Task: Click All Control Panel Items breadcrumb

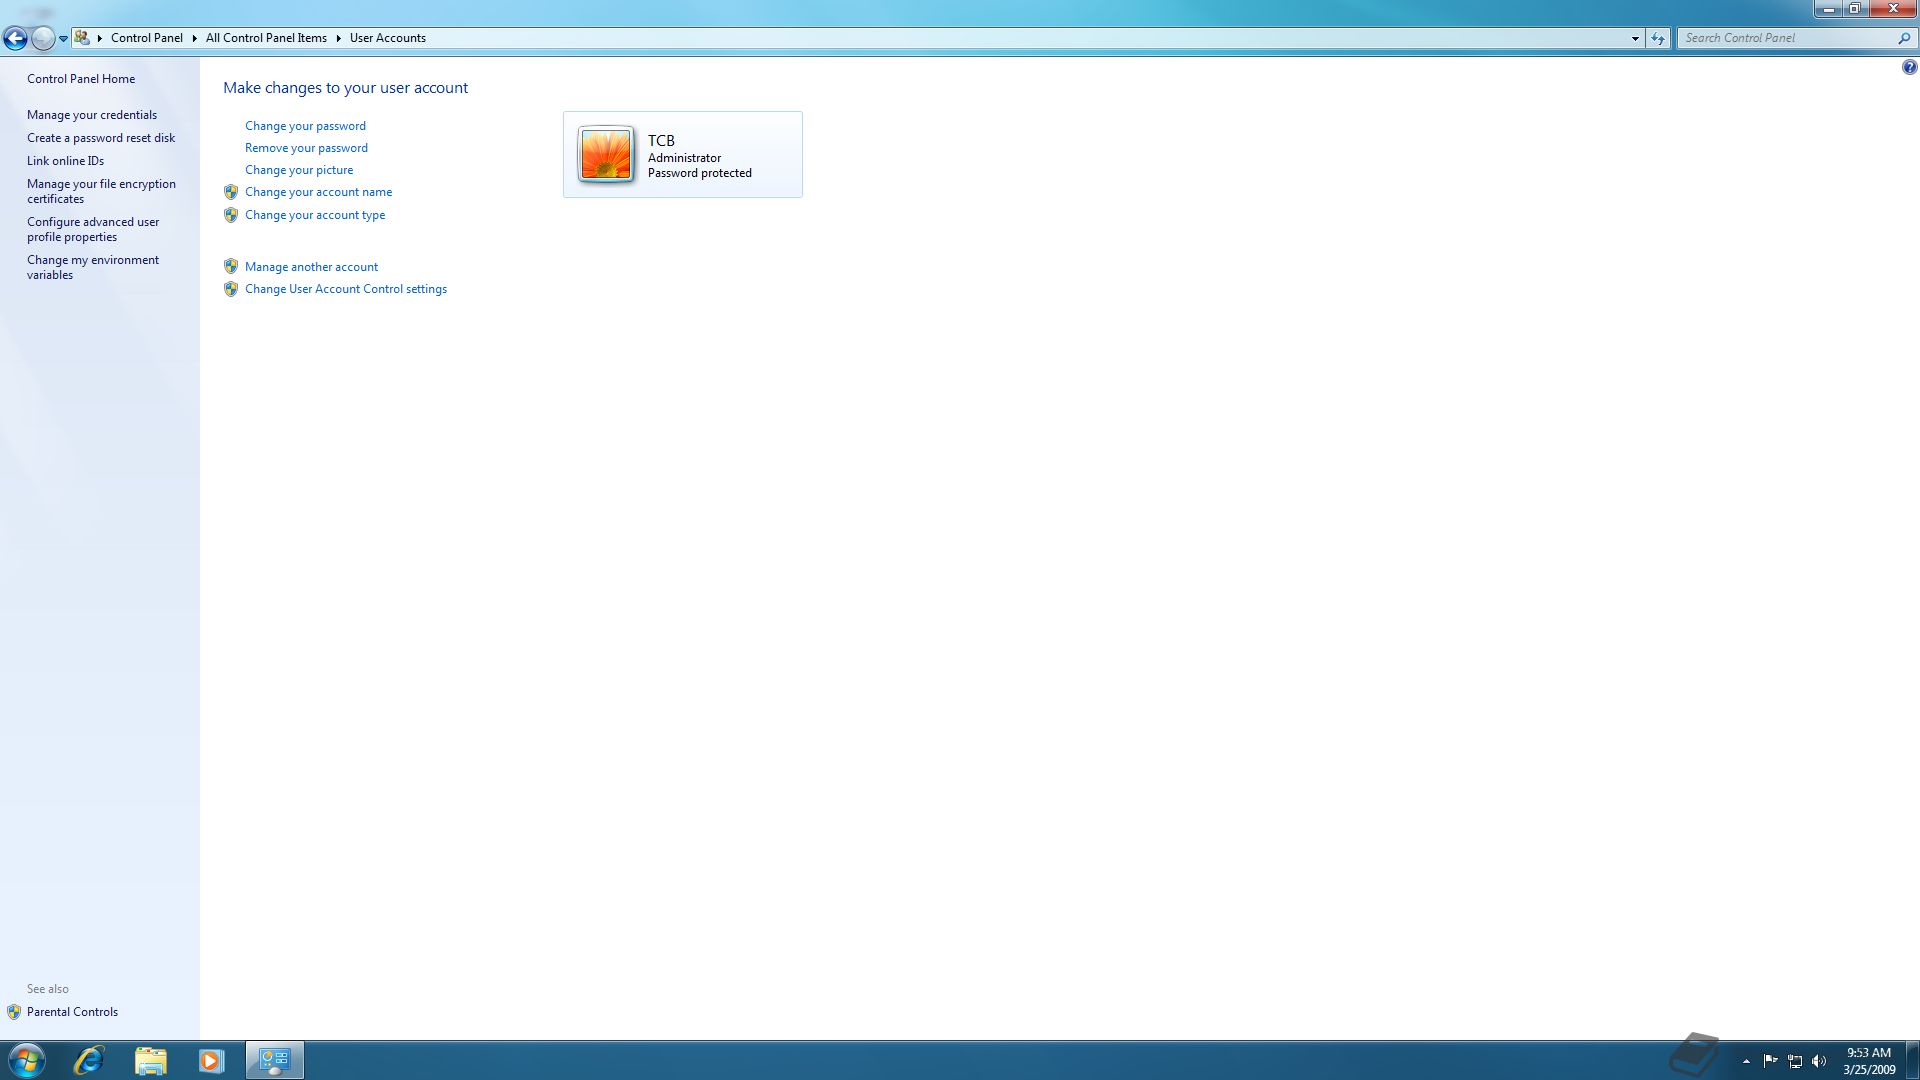Action: point(266,38)
